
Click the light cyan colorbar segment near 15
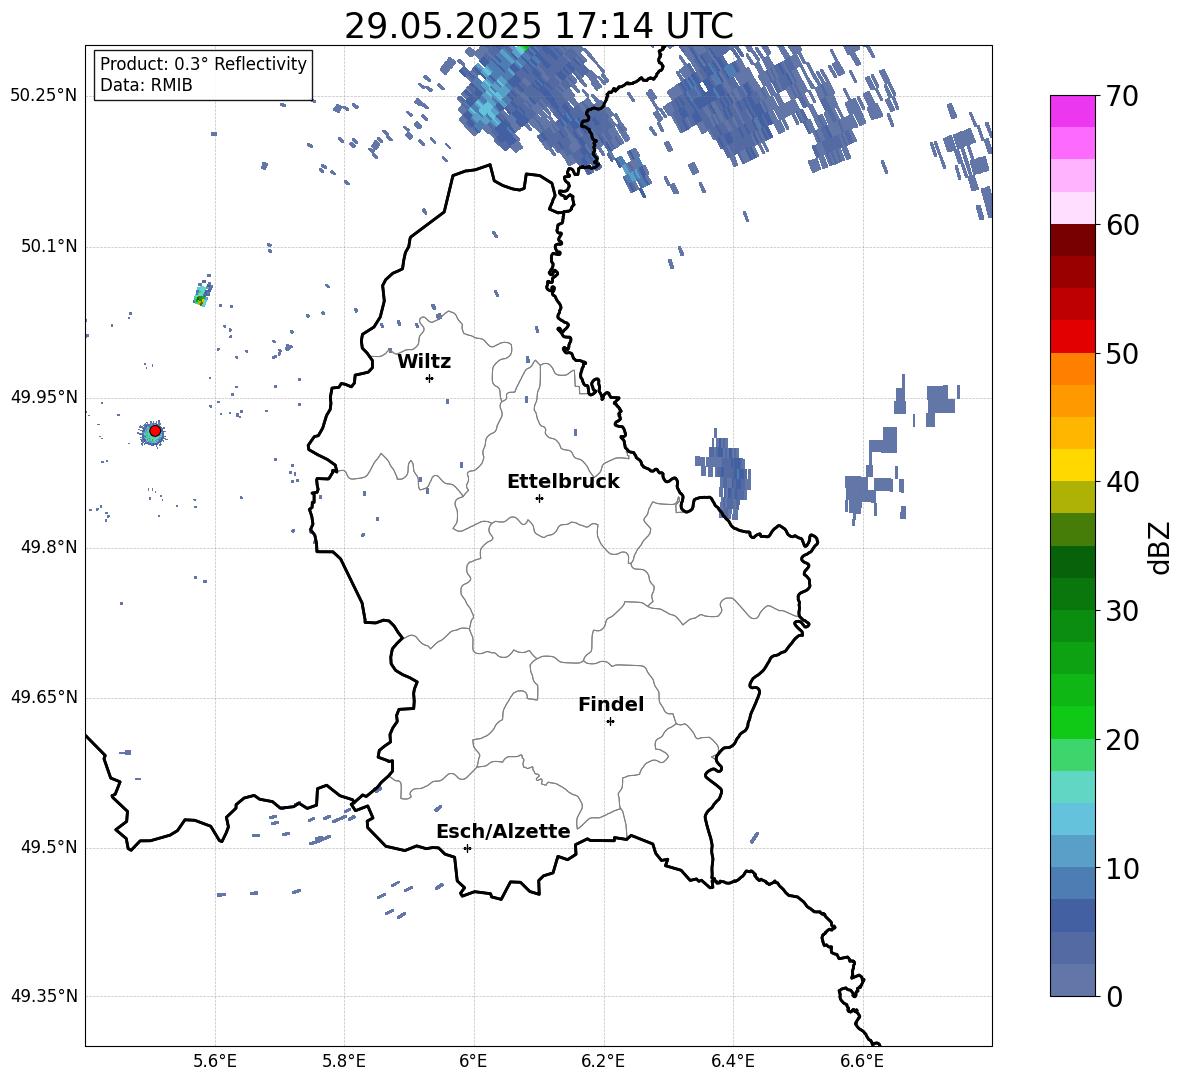[1072, 787]
